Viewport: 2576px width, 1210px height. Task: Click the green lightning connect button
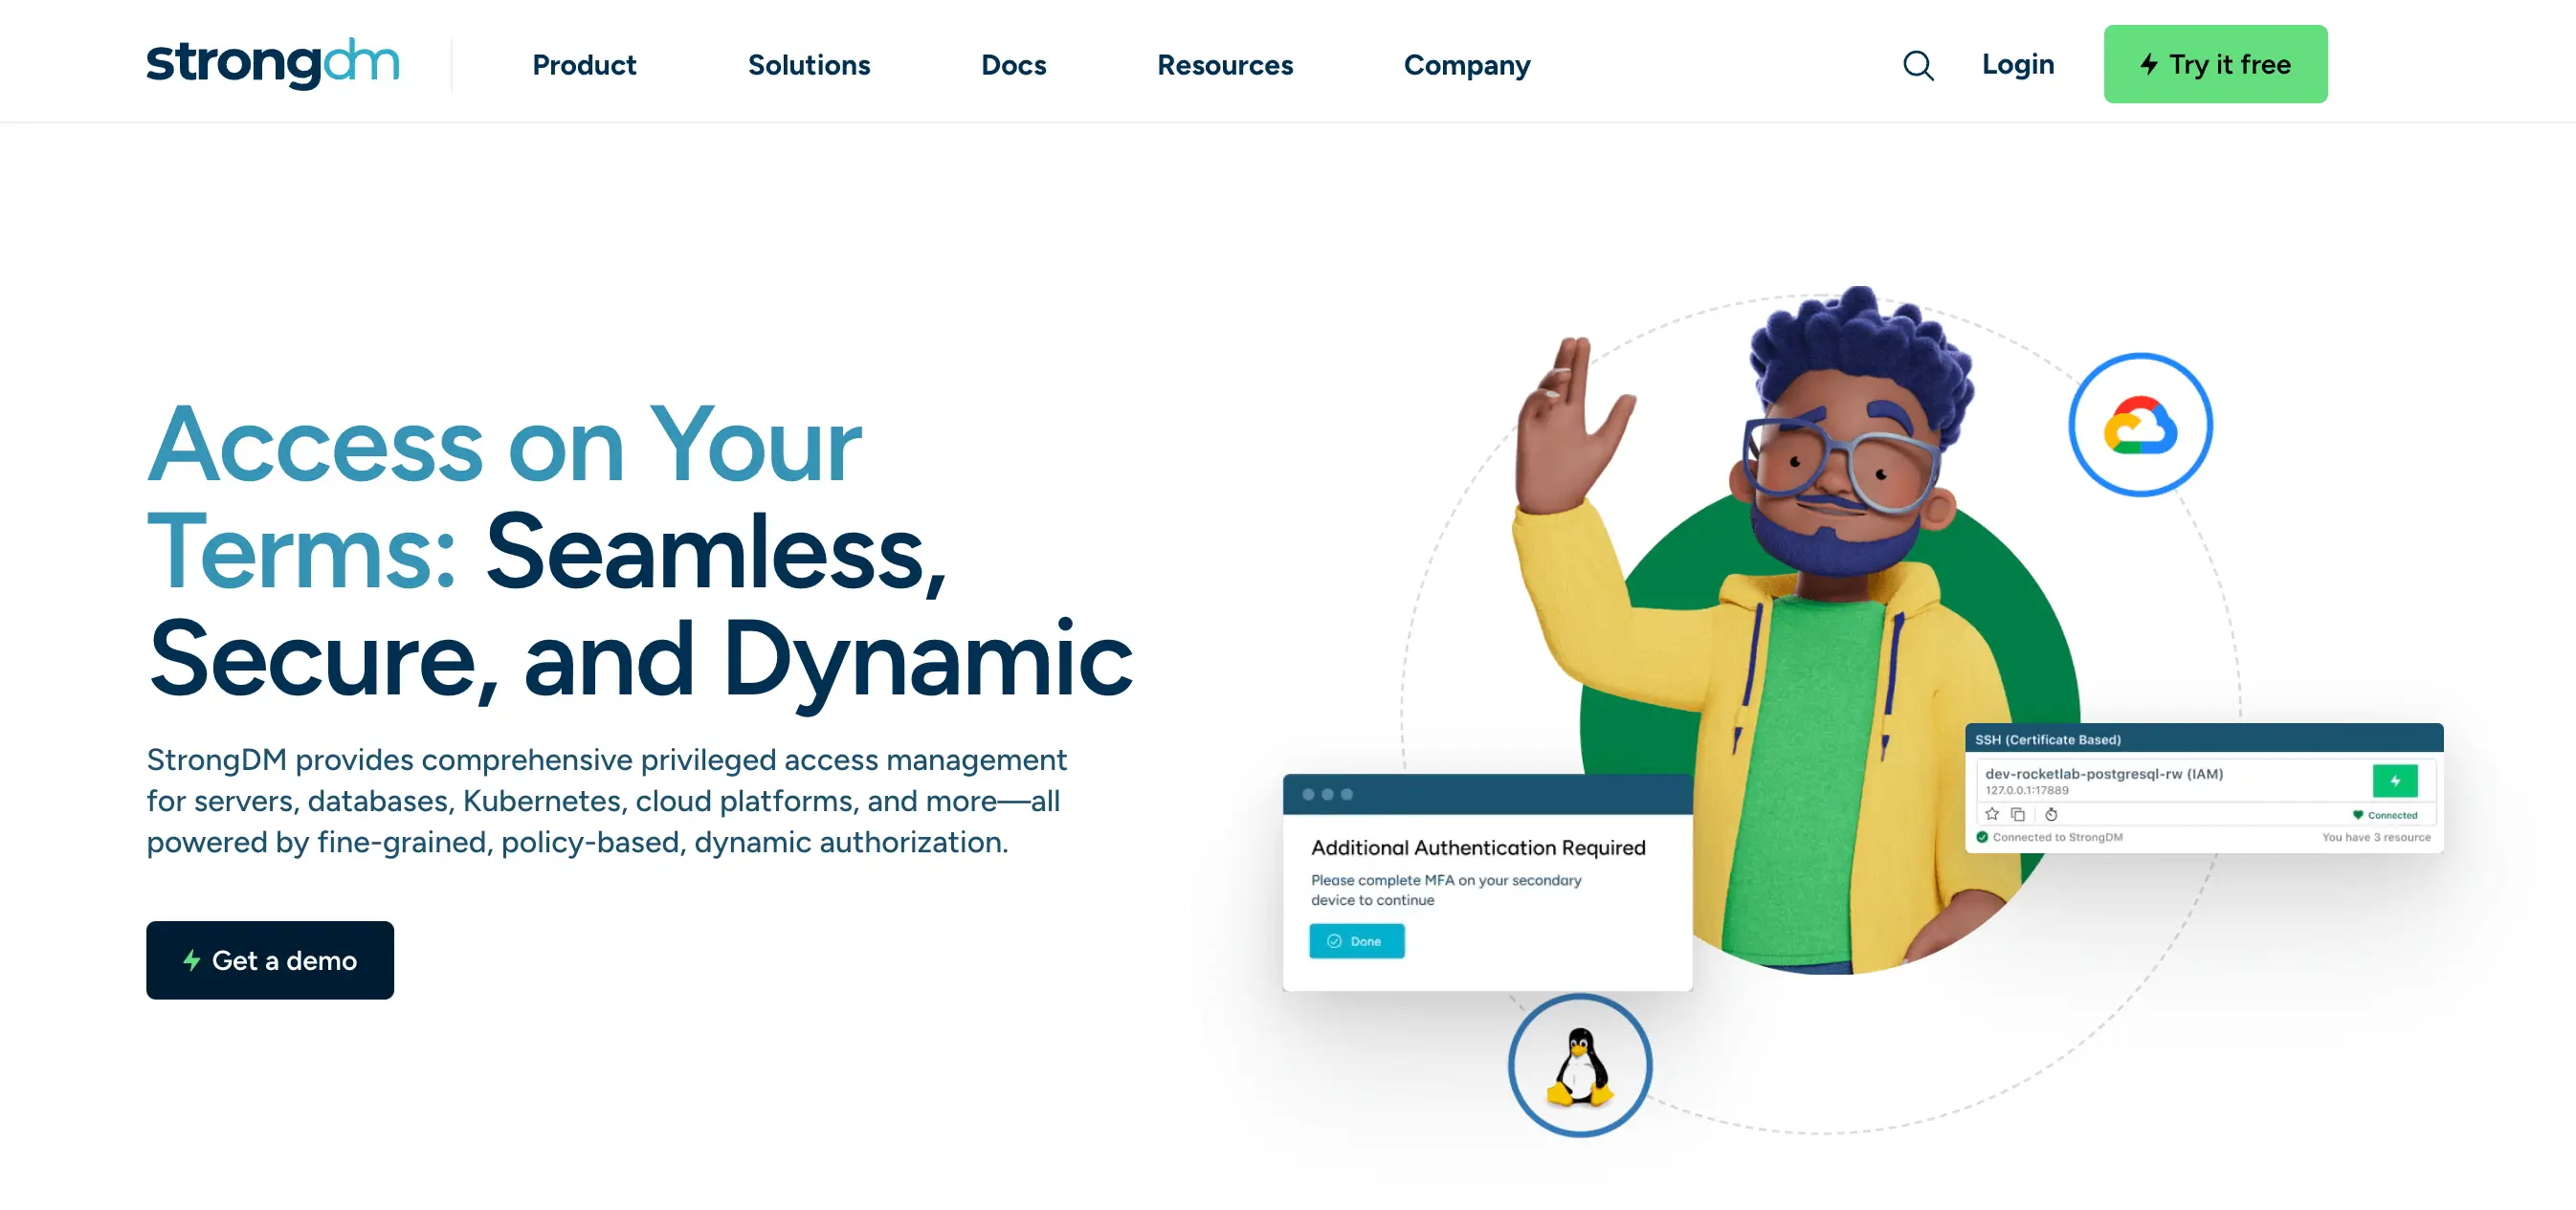pyautogui.click(x=2394, y=780)
